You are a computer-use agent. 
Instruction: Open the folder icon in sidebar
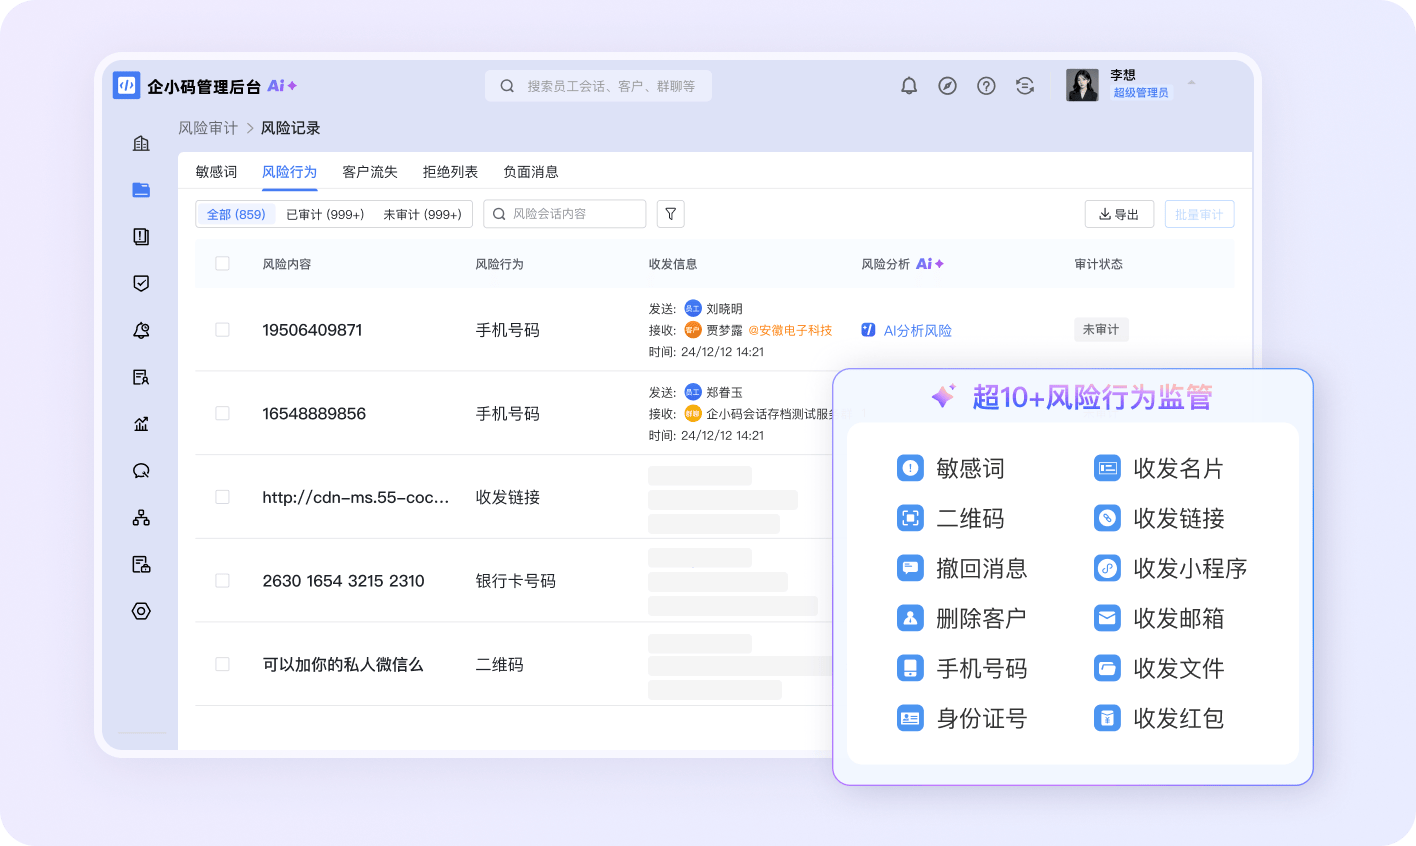(x=141, y=190)
